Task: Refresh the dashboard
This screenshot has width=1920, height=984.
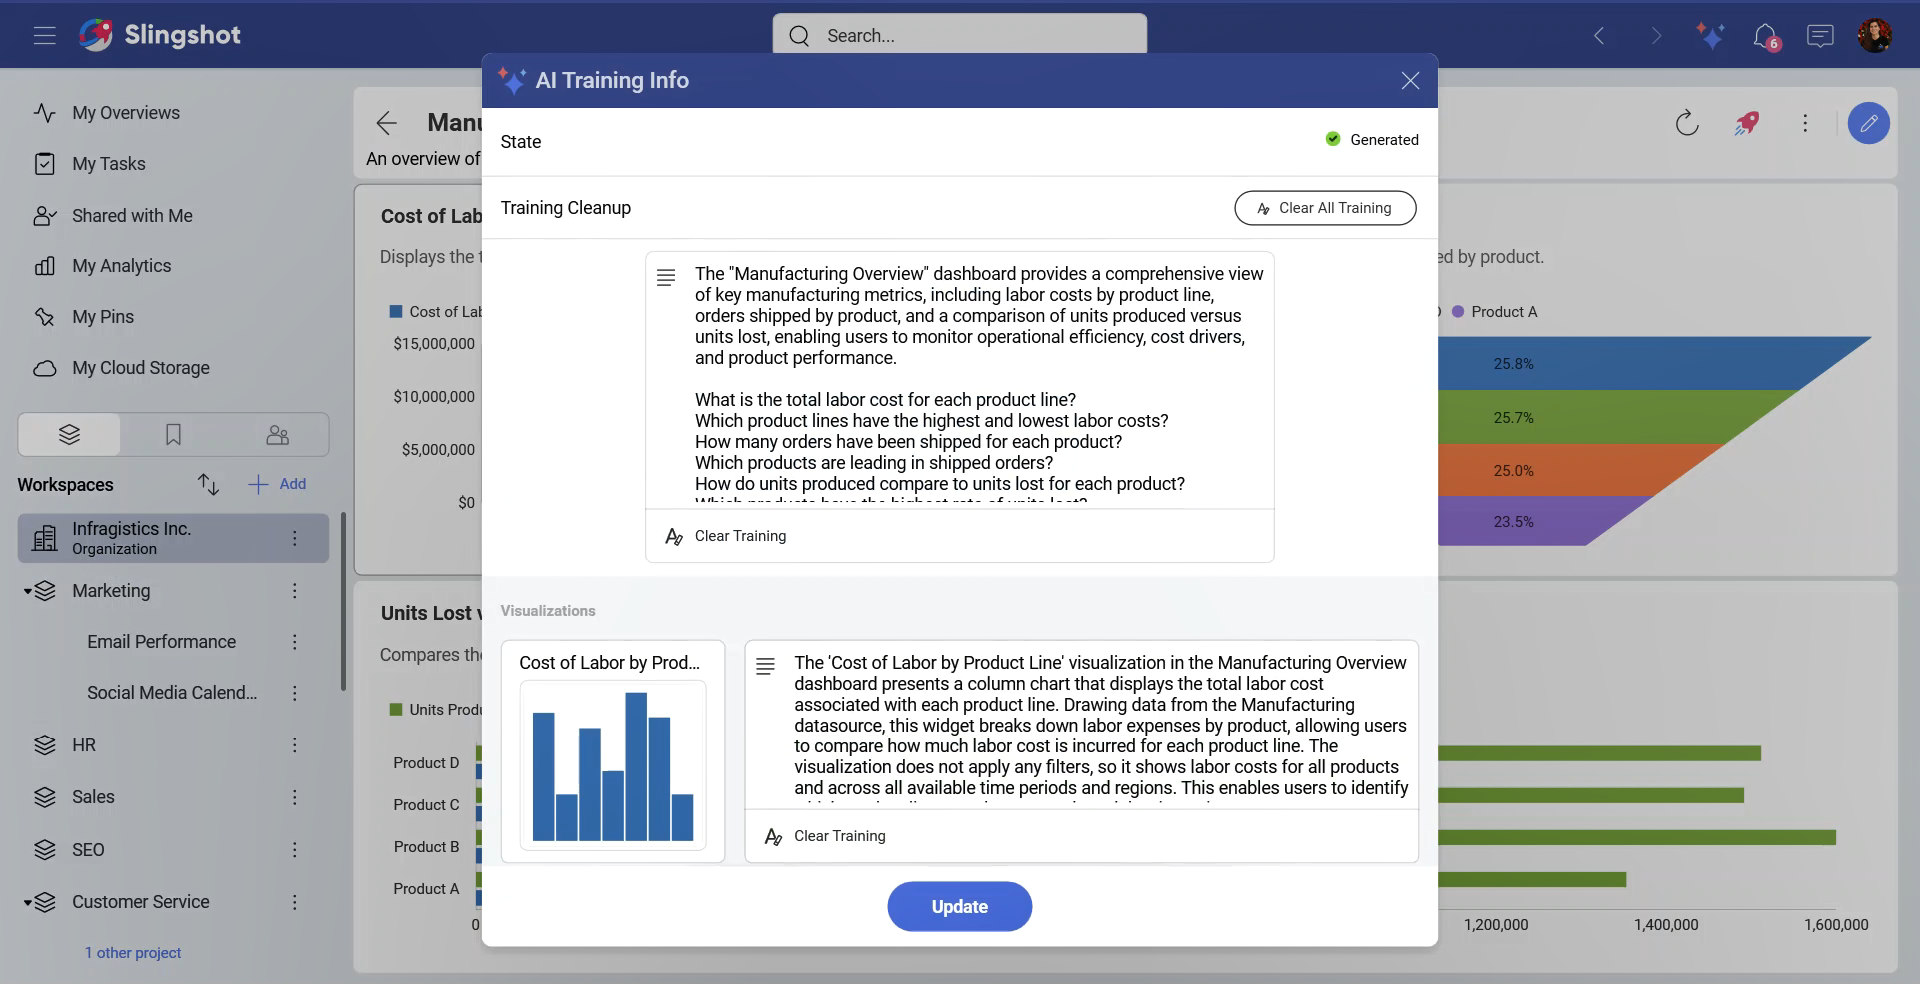Action: (1687, 123)
